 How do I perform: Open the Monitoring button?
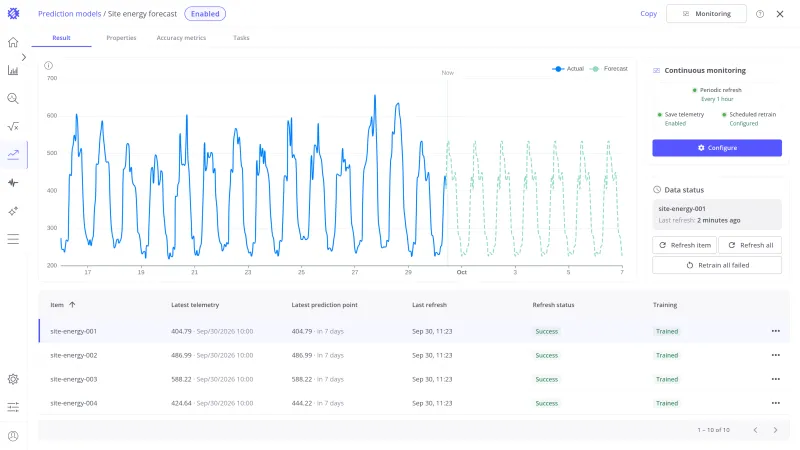tap(706, 14)
